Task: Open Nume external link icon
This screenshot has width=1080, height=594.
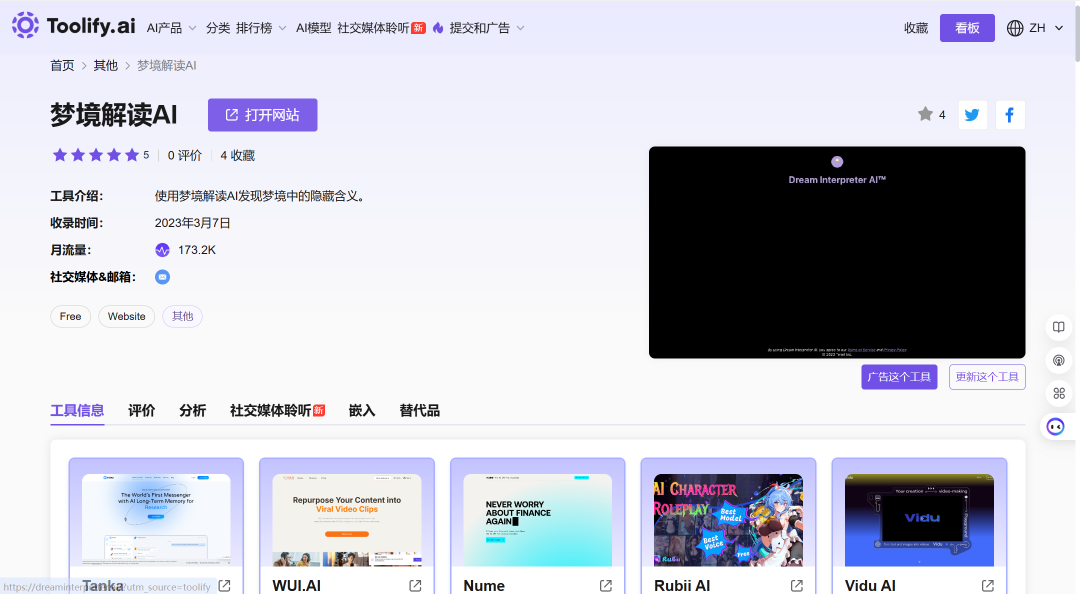Action: click(x=606, y=585)
